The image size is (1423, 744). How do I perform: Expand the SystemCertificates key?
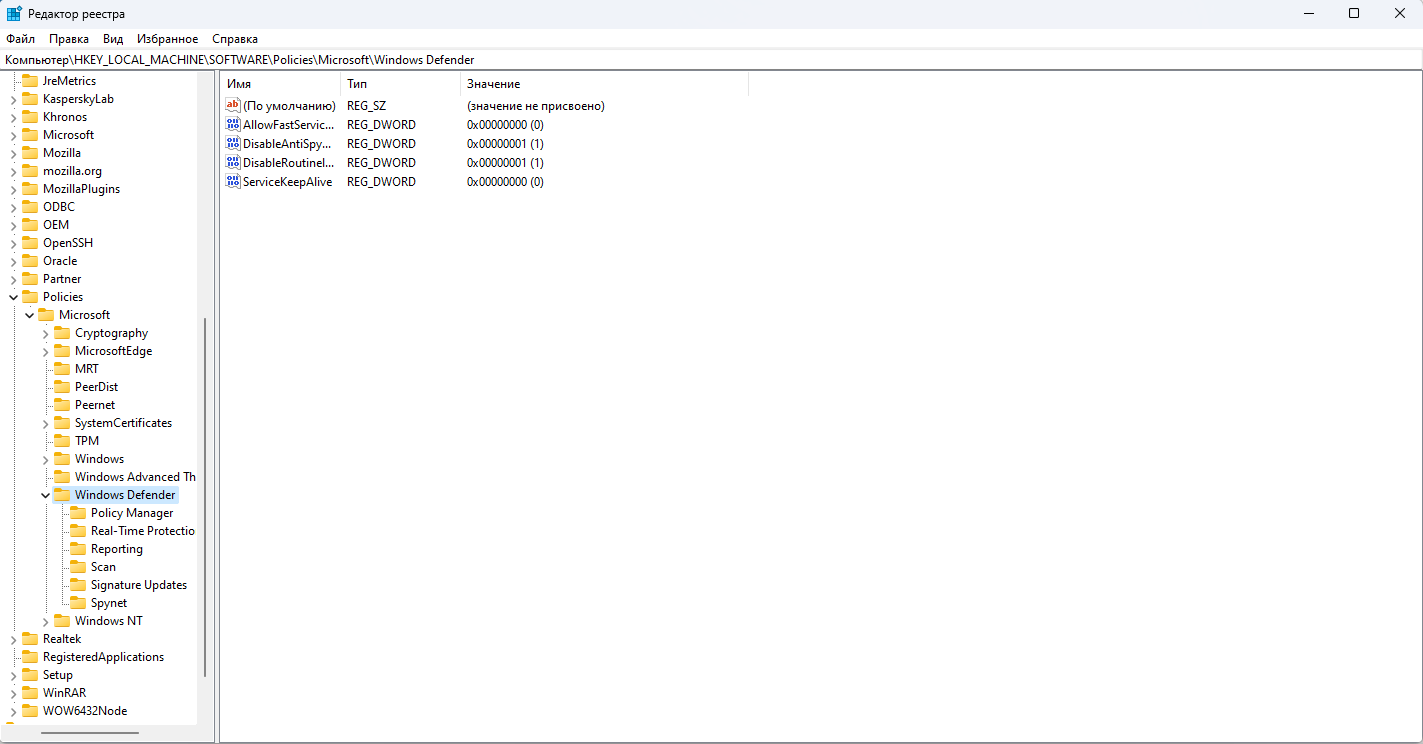coord(45,423)
